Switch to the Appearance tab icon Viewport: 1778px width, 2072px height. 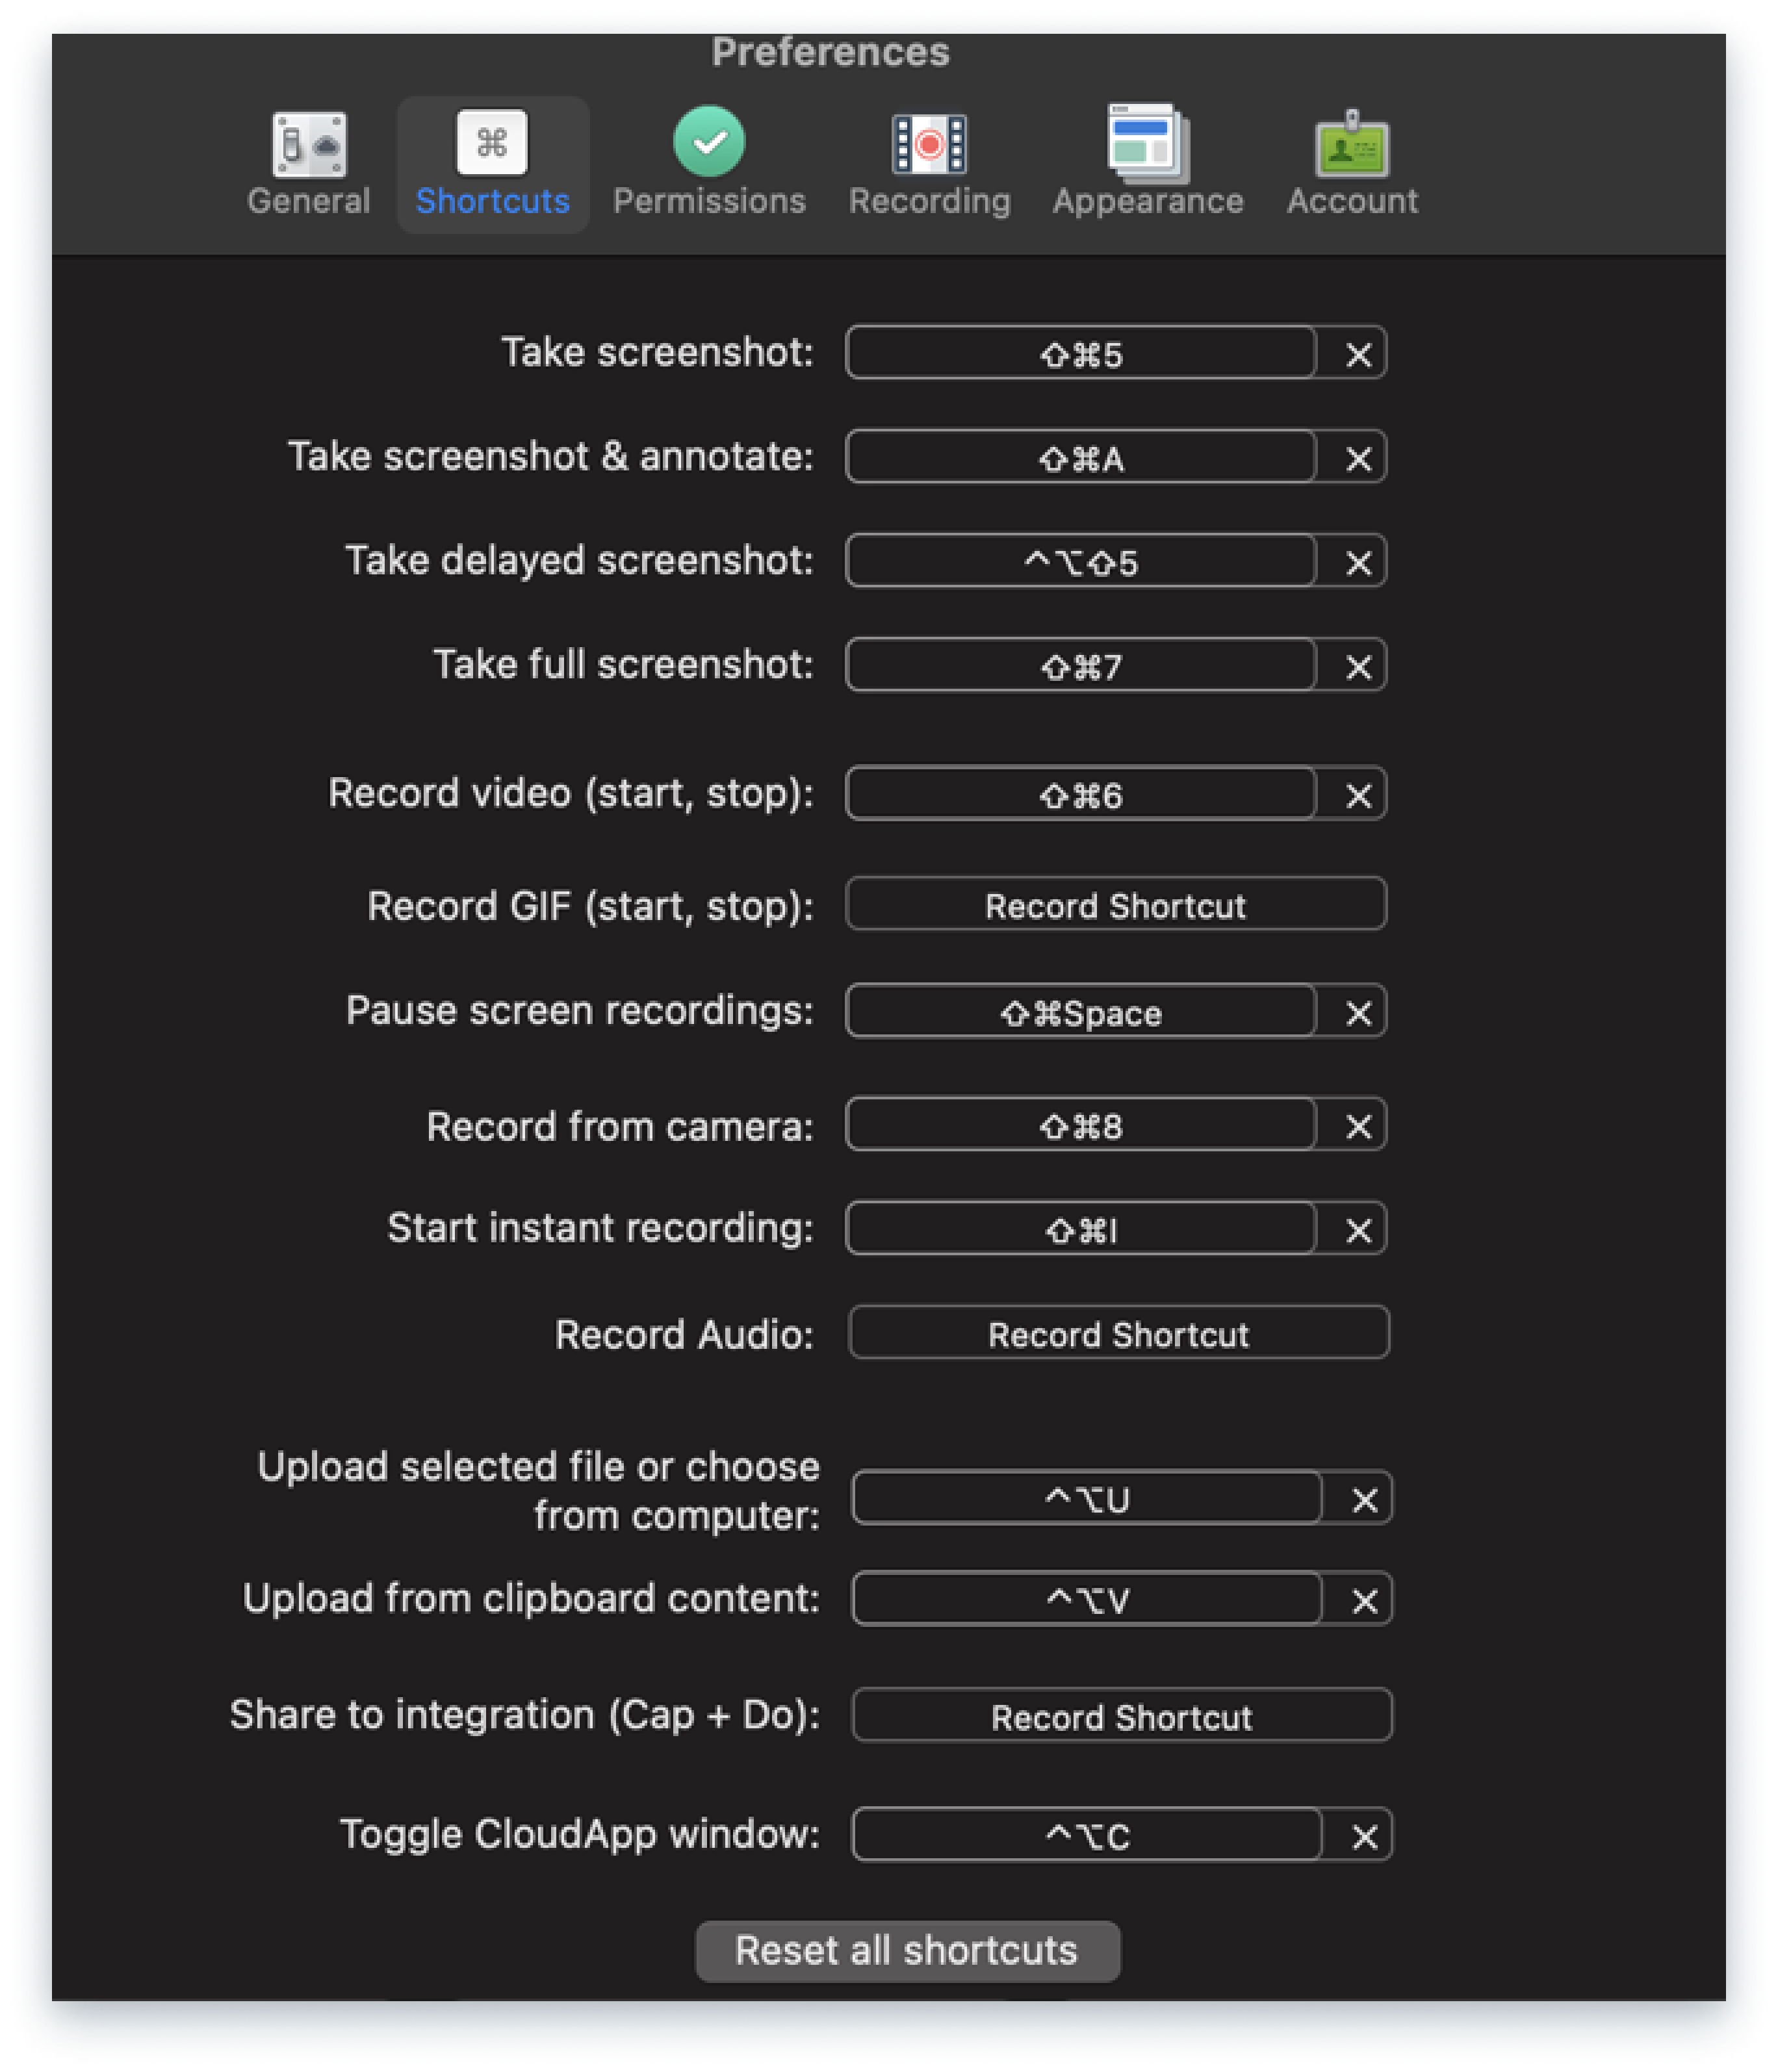[x=1148, y=144]
